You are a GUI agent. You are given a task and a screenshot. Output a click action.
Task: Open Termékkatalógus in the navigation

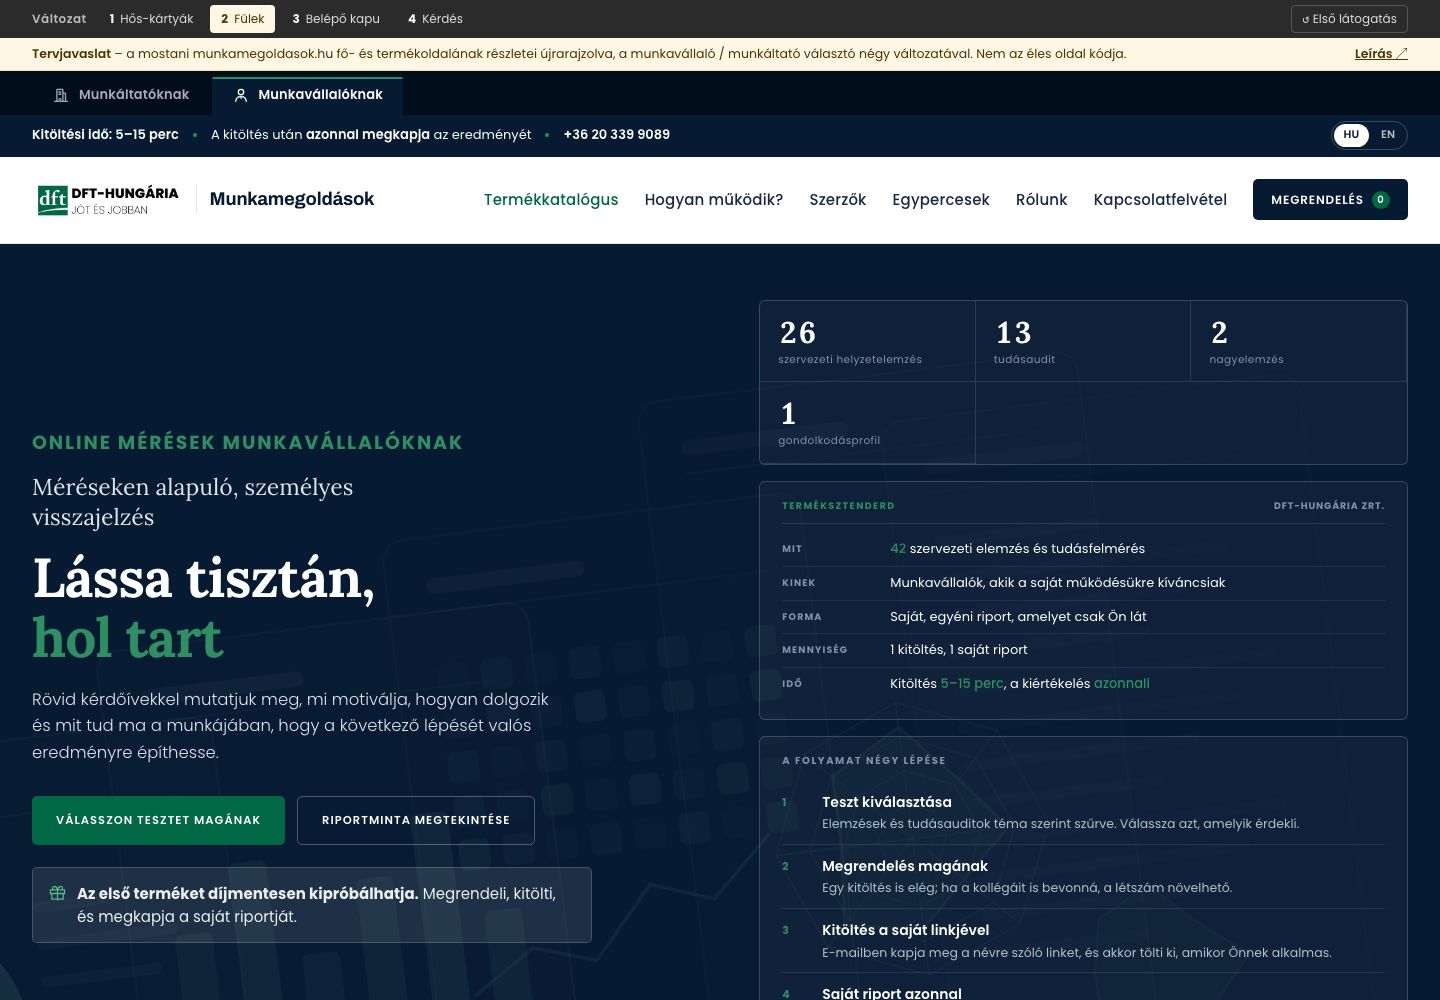pos(551,200)
